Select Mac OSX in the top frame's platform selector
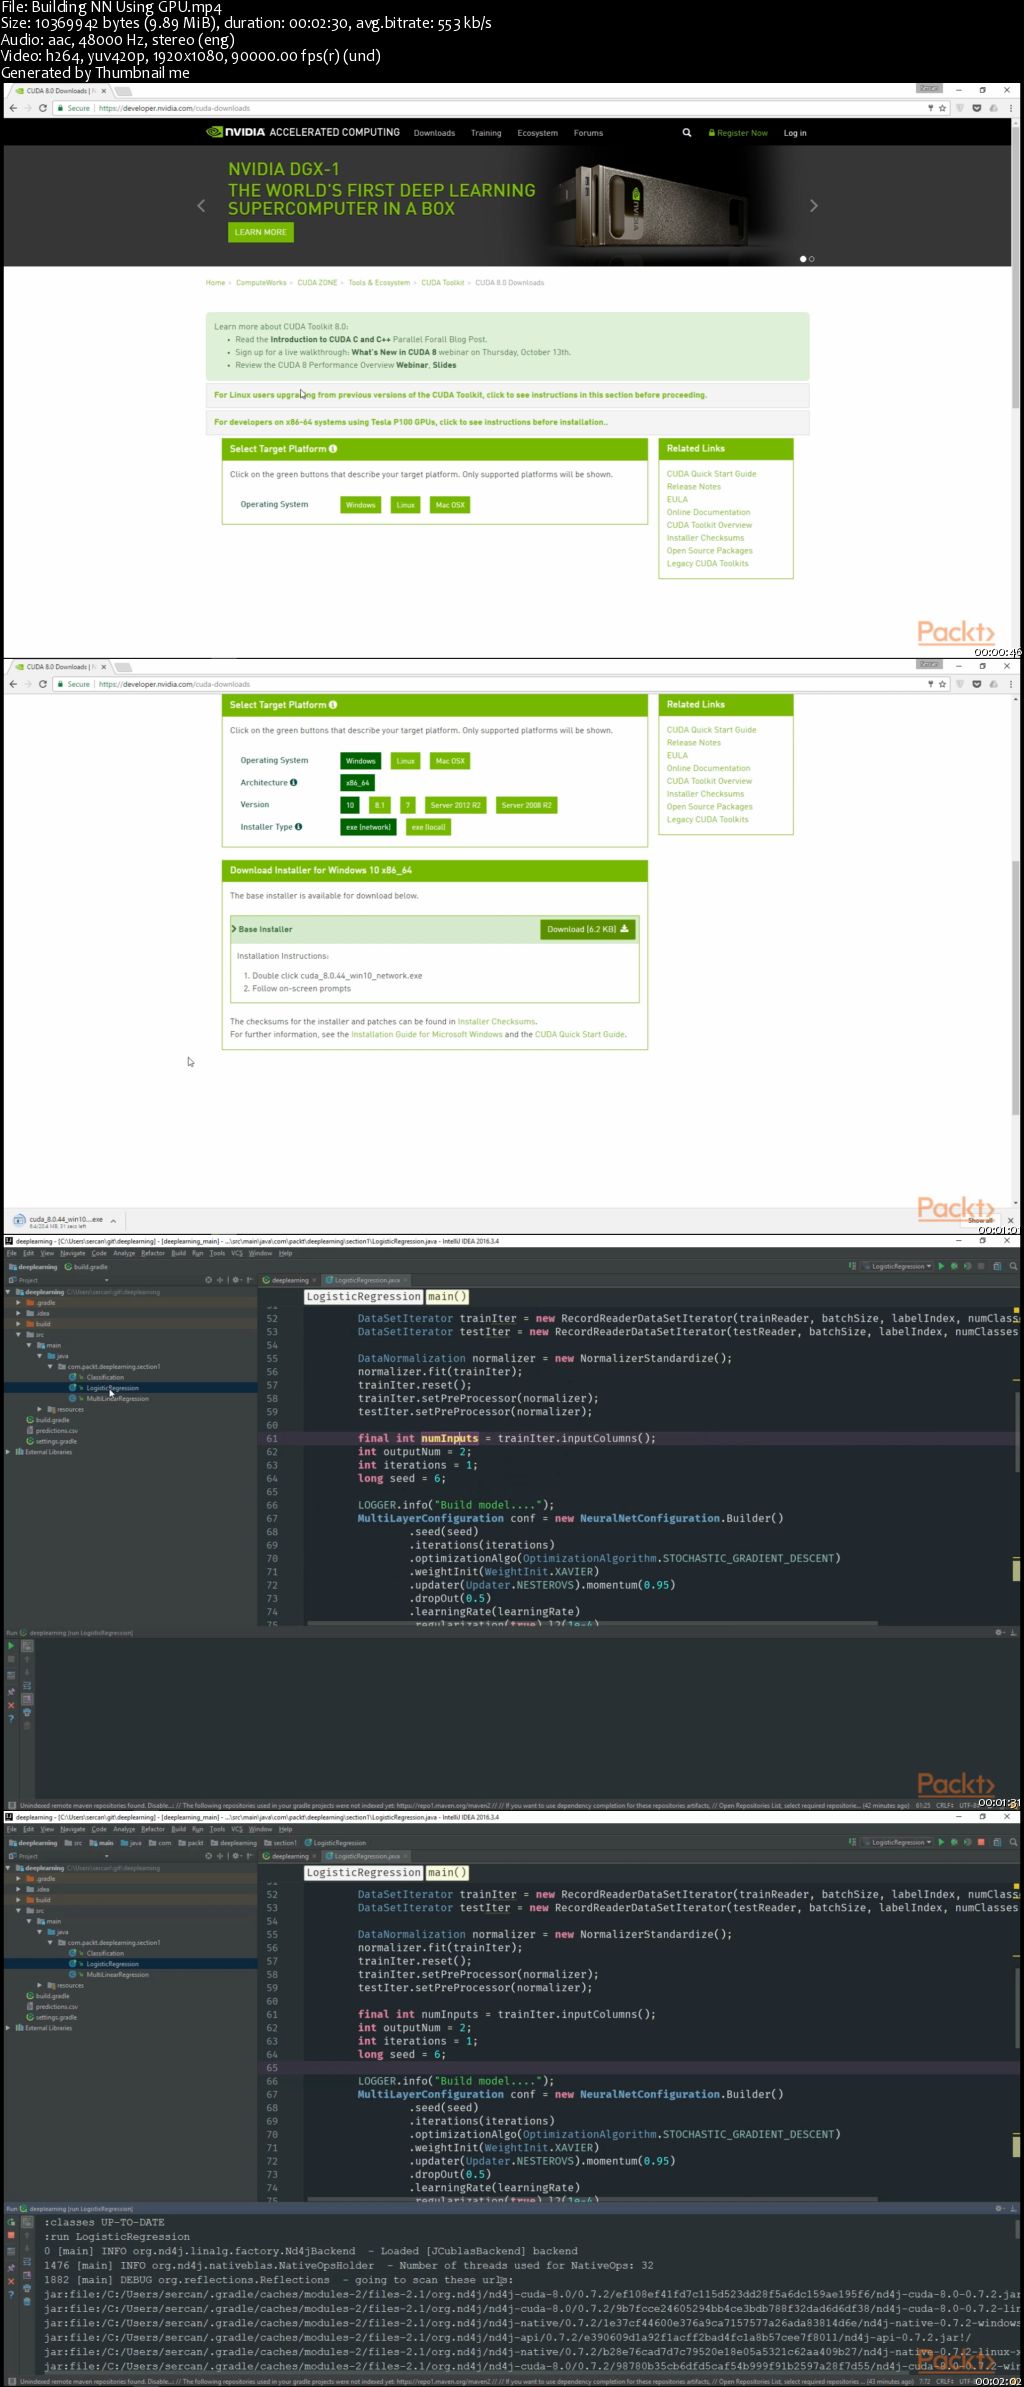The height and width of the screenshot is (2387, 1024). (450, 505)
